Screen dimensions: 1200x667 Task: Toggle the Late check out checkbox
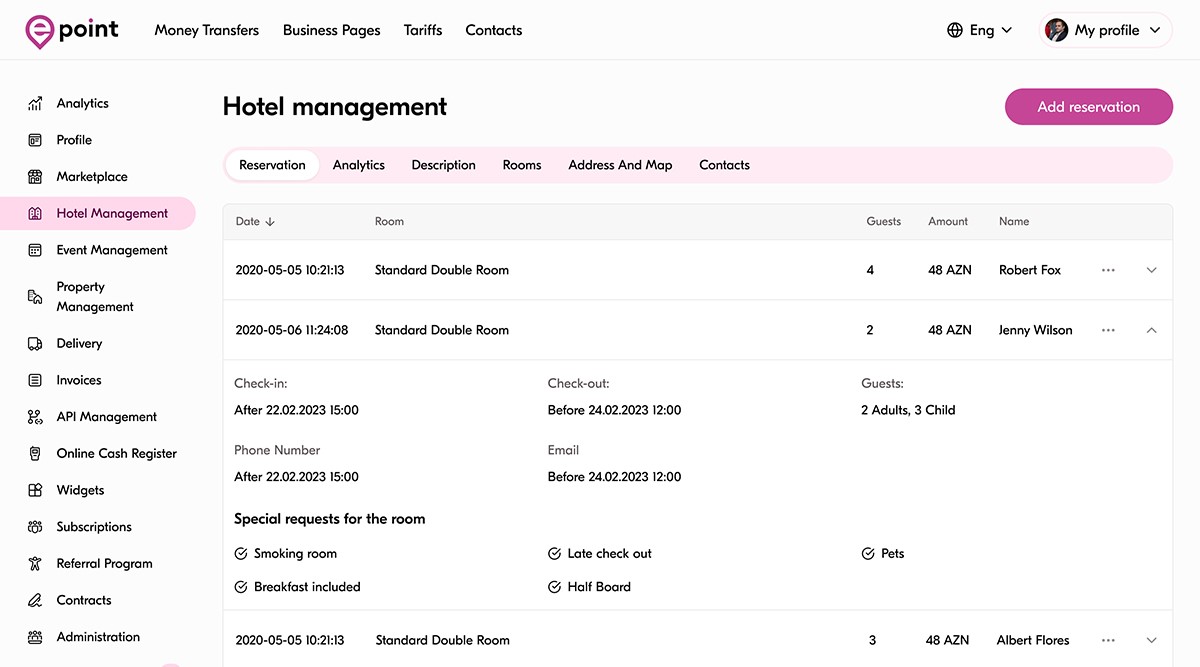pyautogui.click(x=555, y=553)
